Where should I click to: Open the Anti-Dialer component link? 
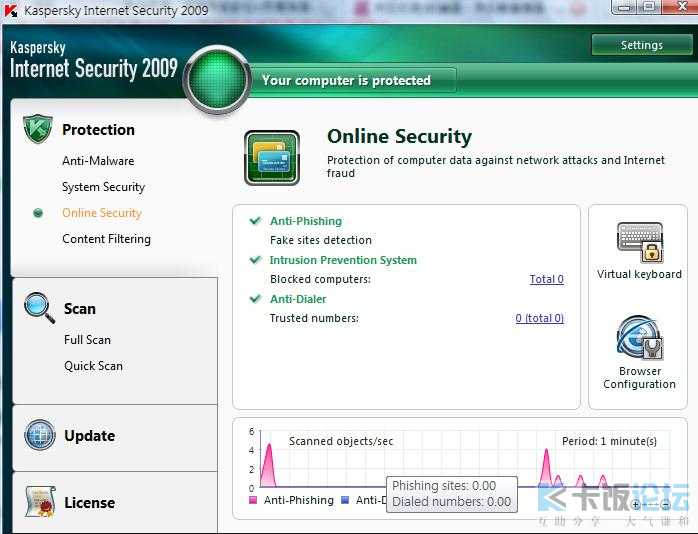(298, 299)
